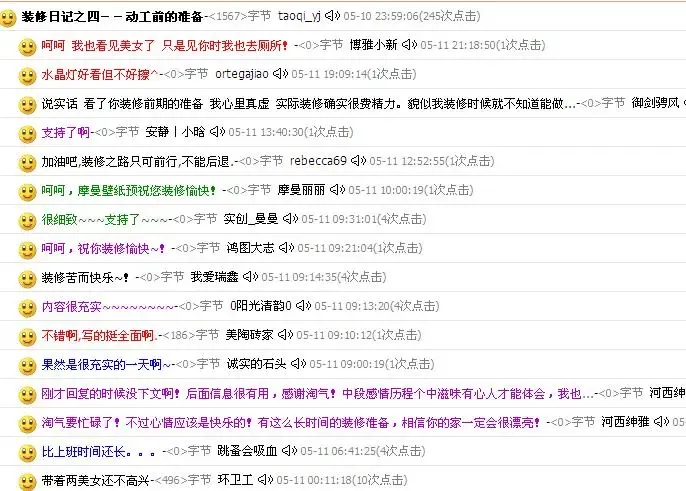686x491 pixels.
Task: Click smiley icon beside 淘气要忙碌了
Action: [x=27, y=424]
